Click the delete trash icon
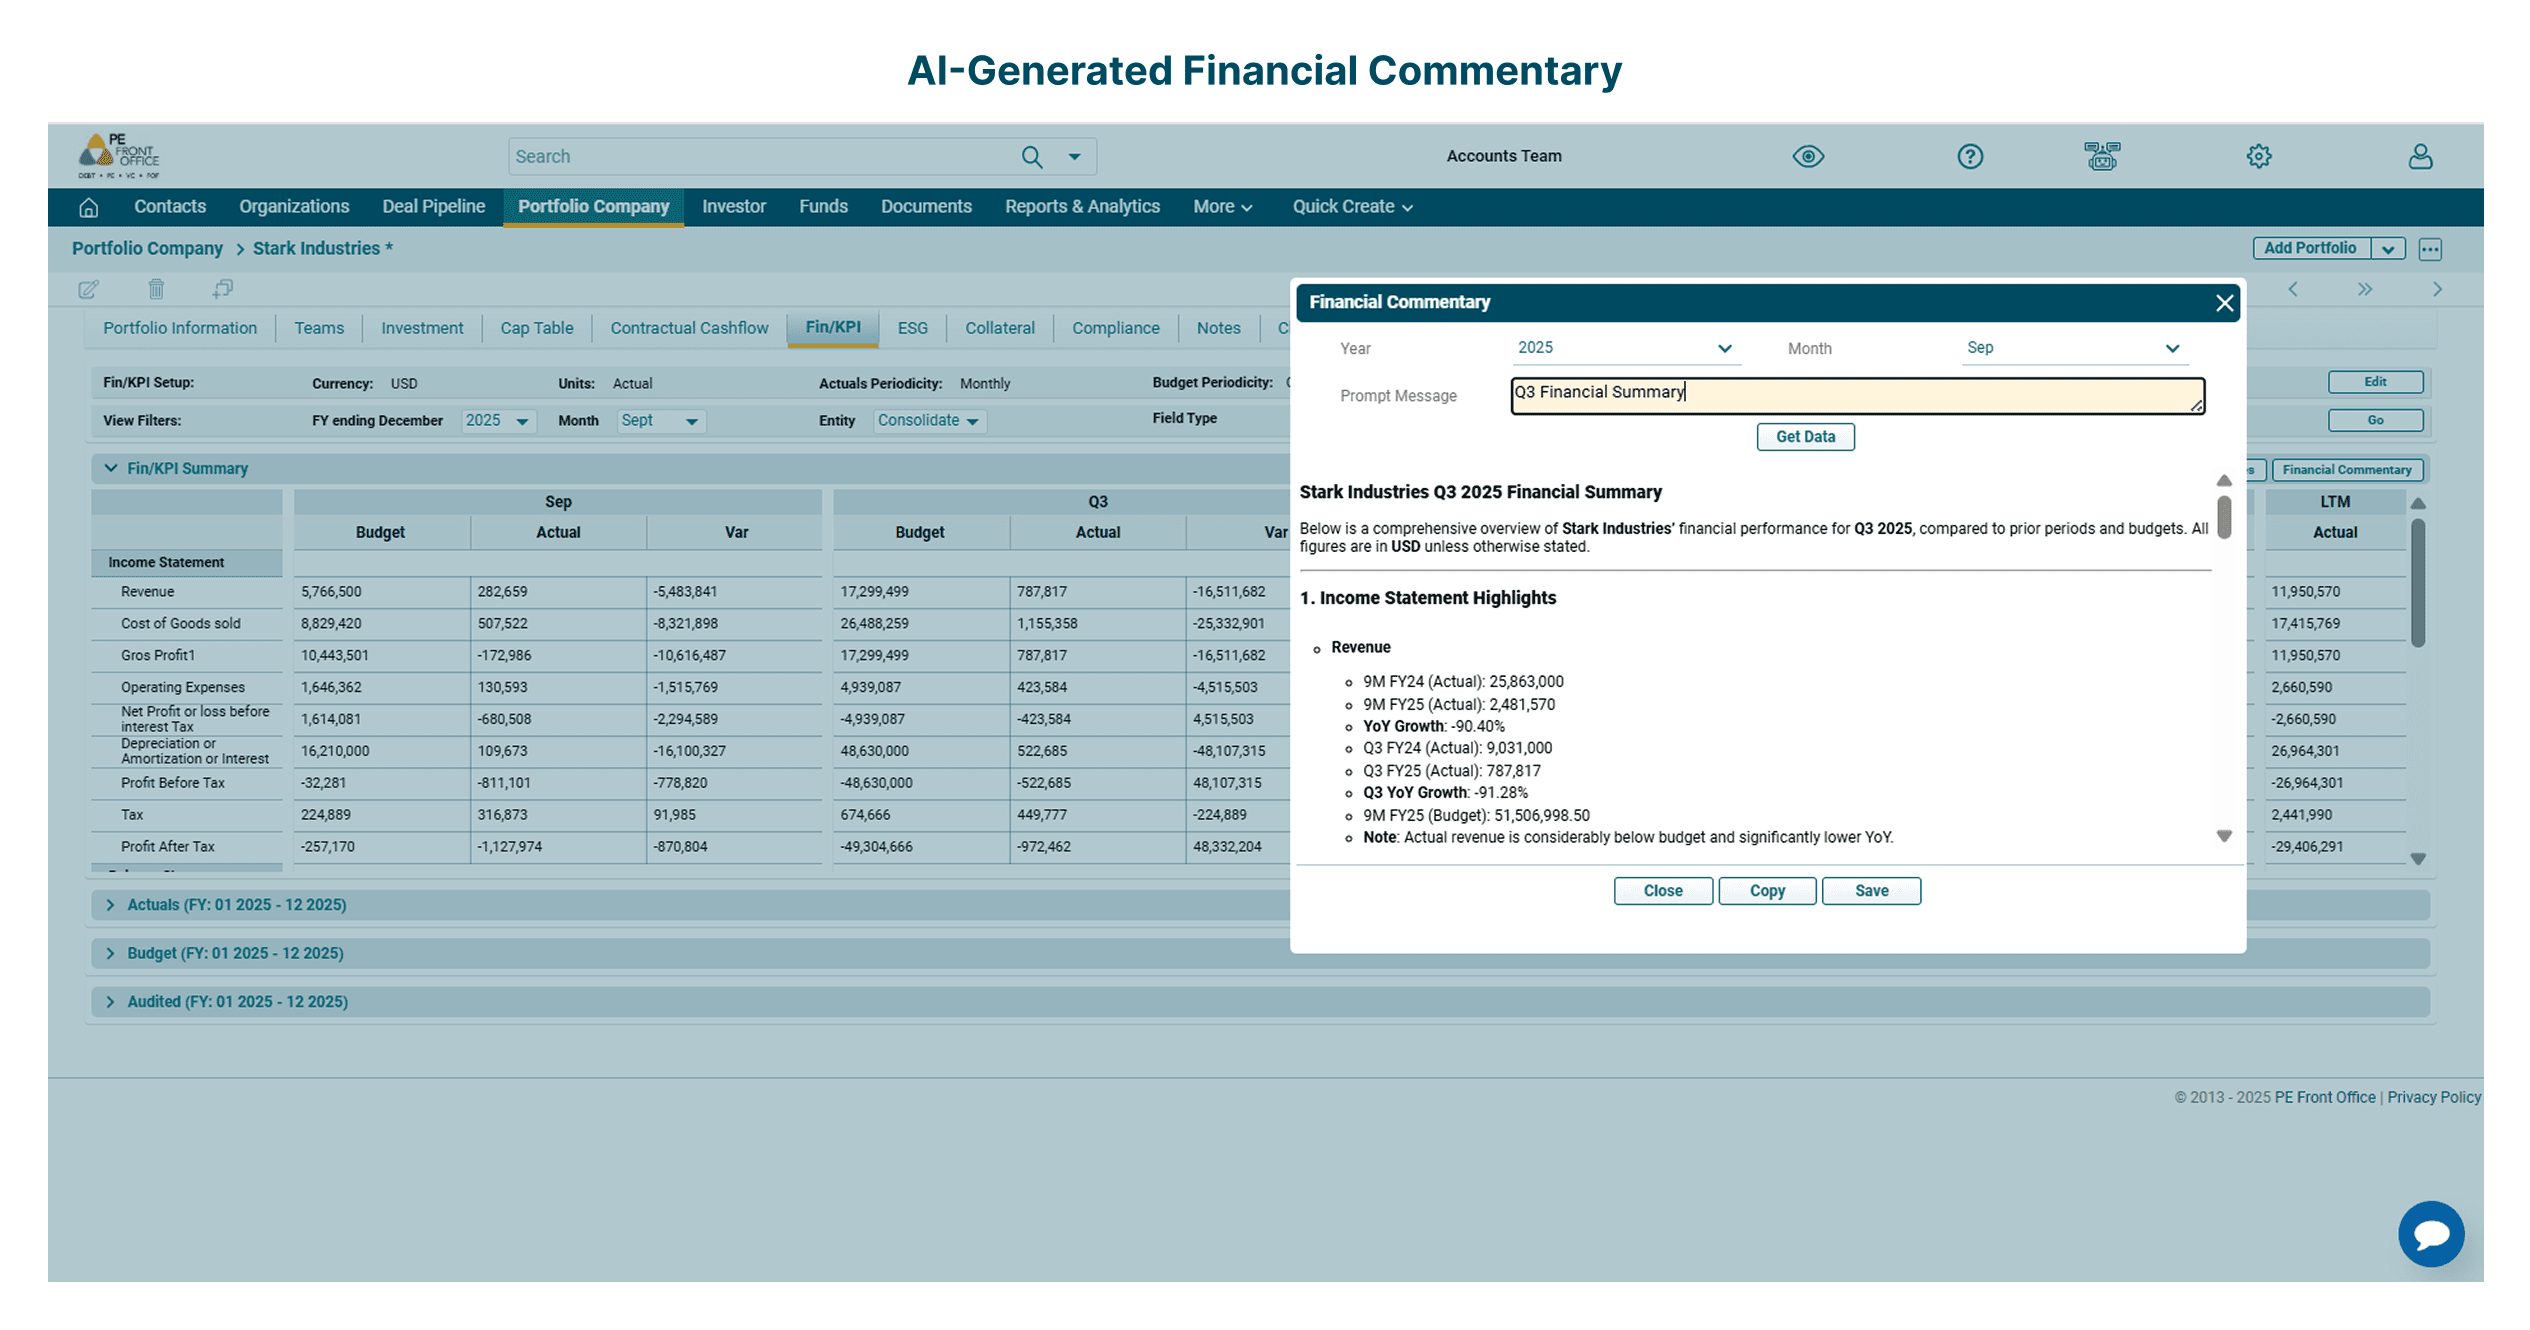The image size is (2530, 1330). (156, 289)
